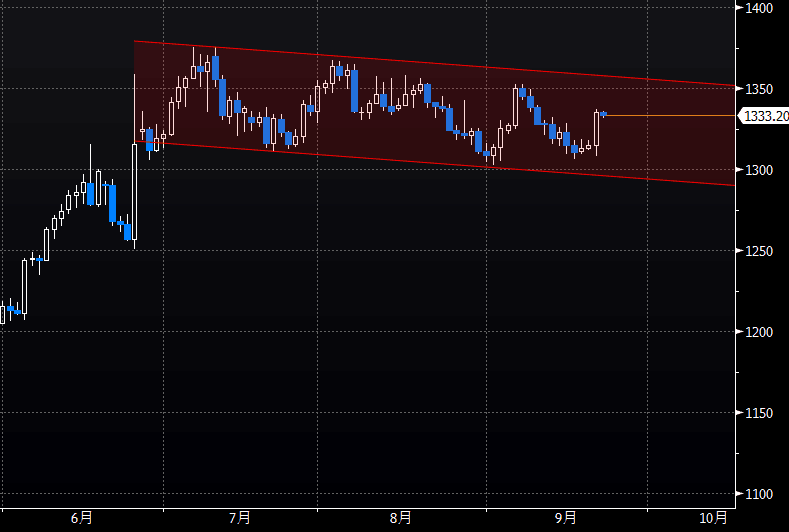Select the horizontal last-price line

pyautogui.click(x=670, y=116)
